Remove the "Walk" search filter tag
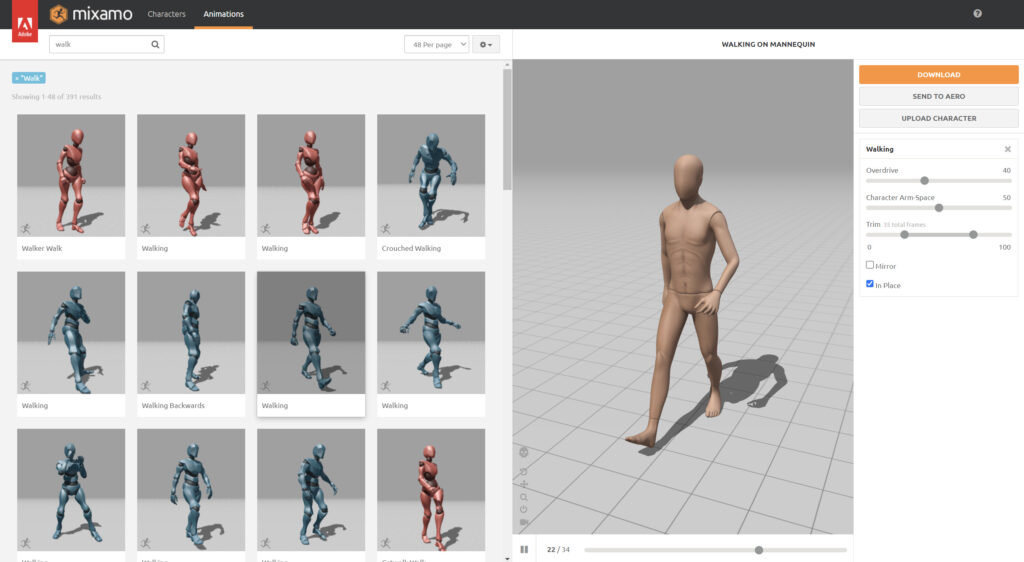The height and width of the screenshot is (562, 1024). (x=18, y=78)
